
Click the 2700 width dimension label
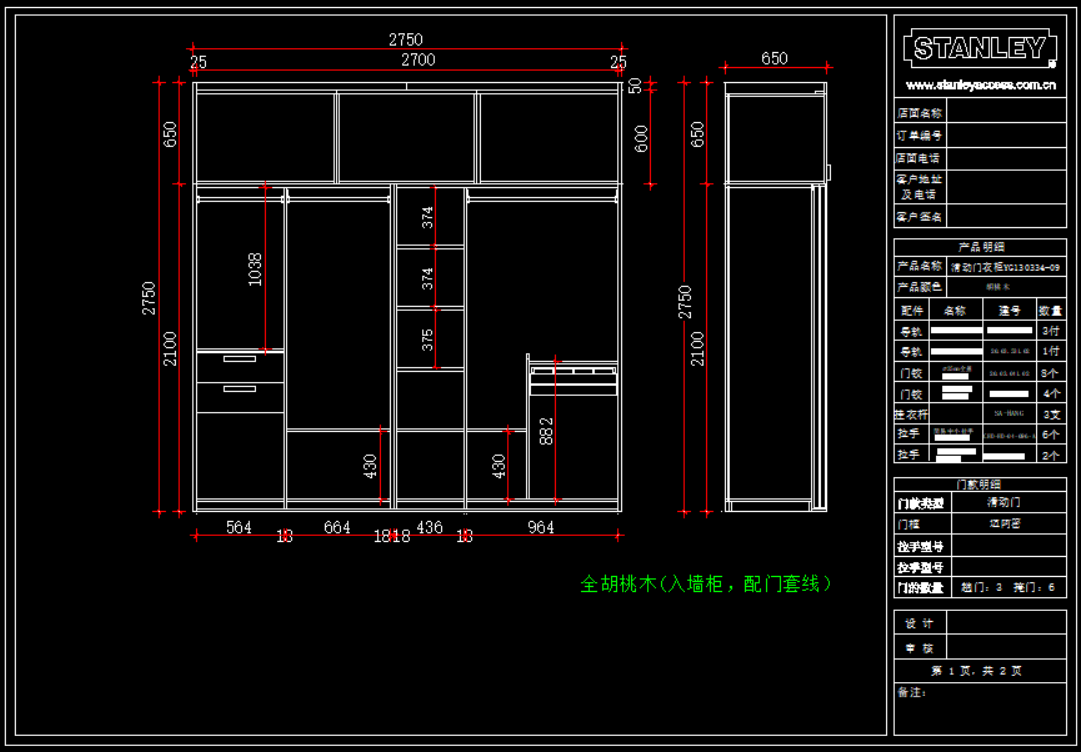tap(418, 60)
